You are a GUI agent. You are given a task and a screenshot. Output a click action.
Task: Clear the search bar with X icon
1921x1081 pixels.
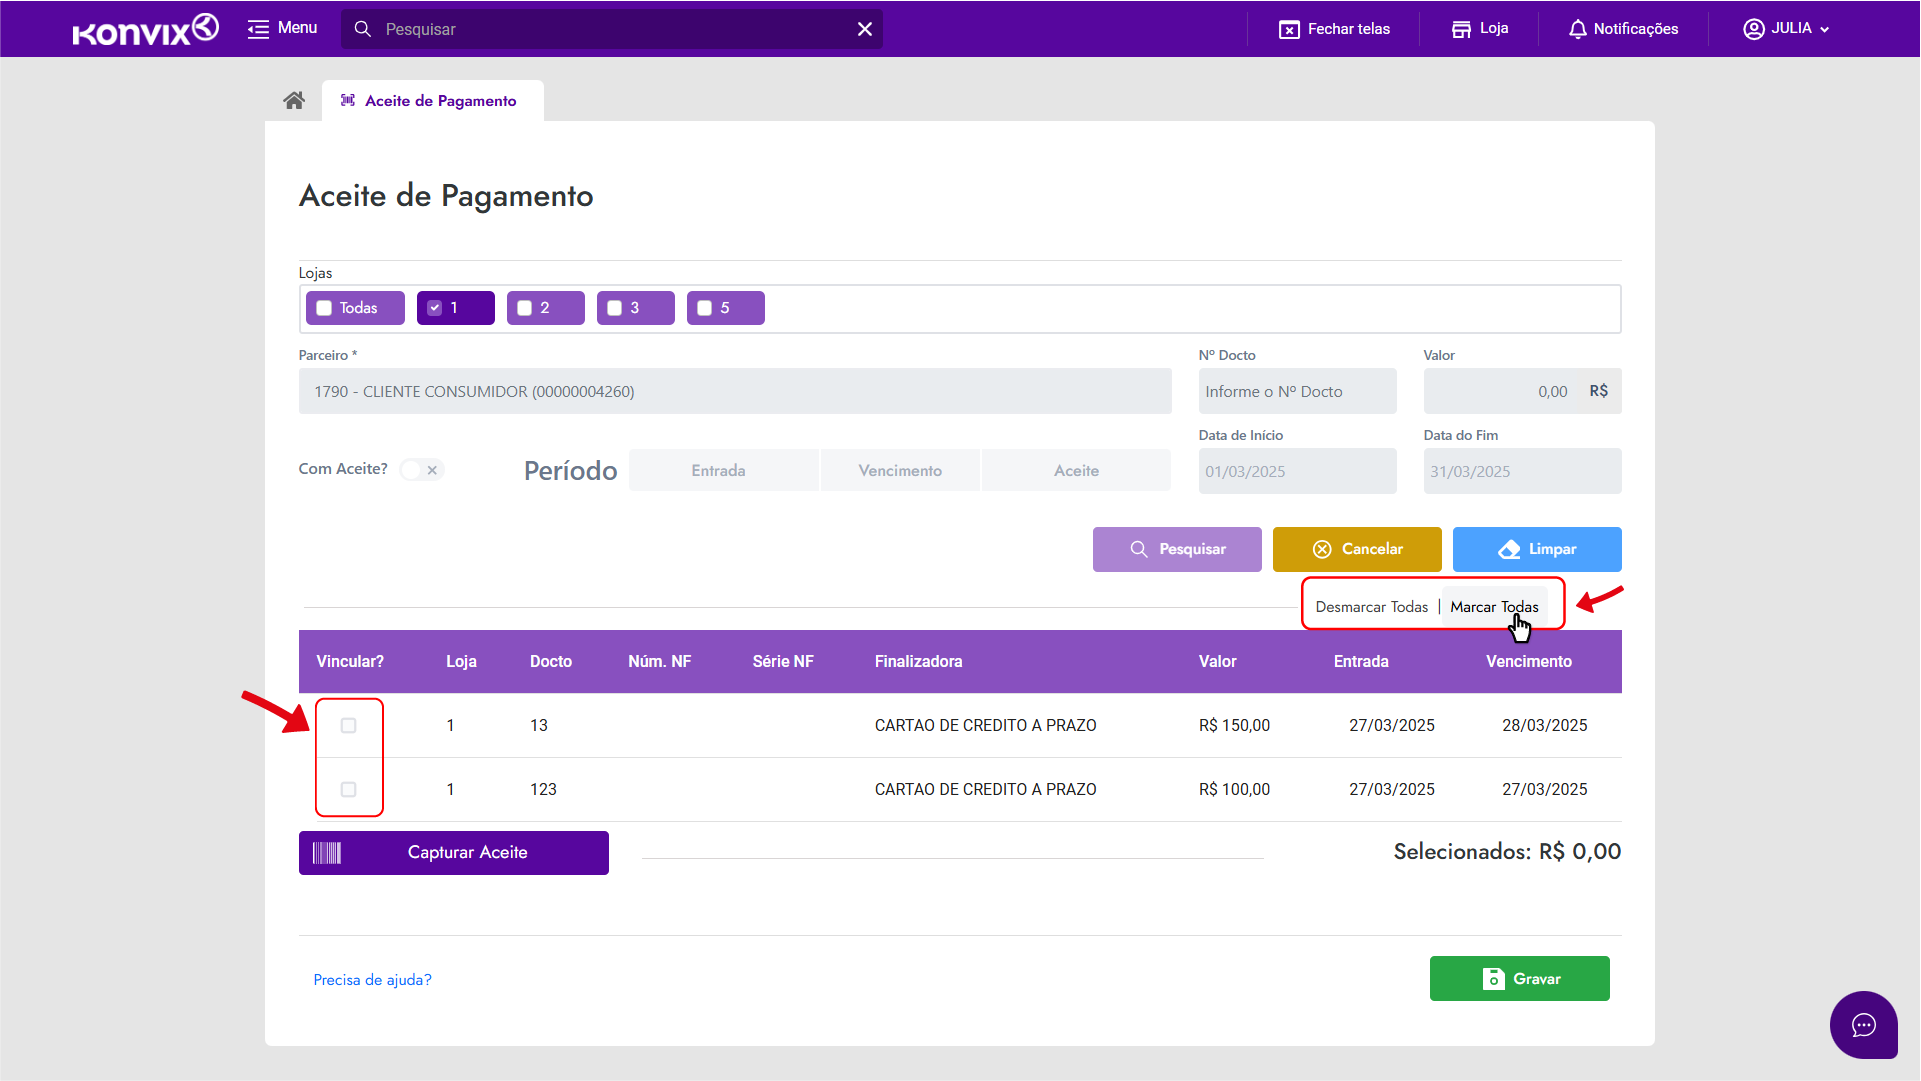(865, 29)
